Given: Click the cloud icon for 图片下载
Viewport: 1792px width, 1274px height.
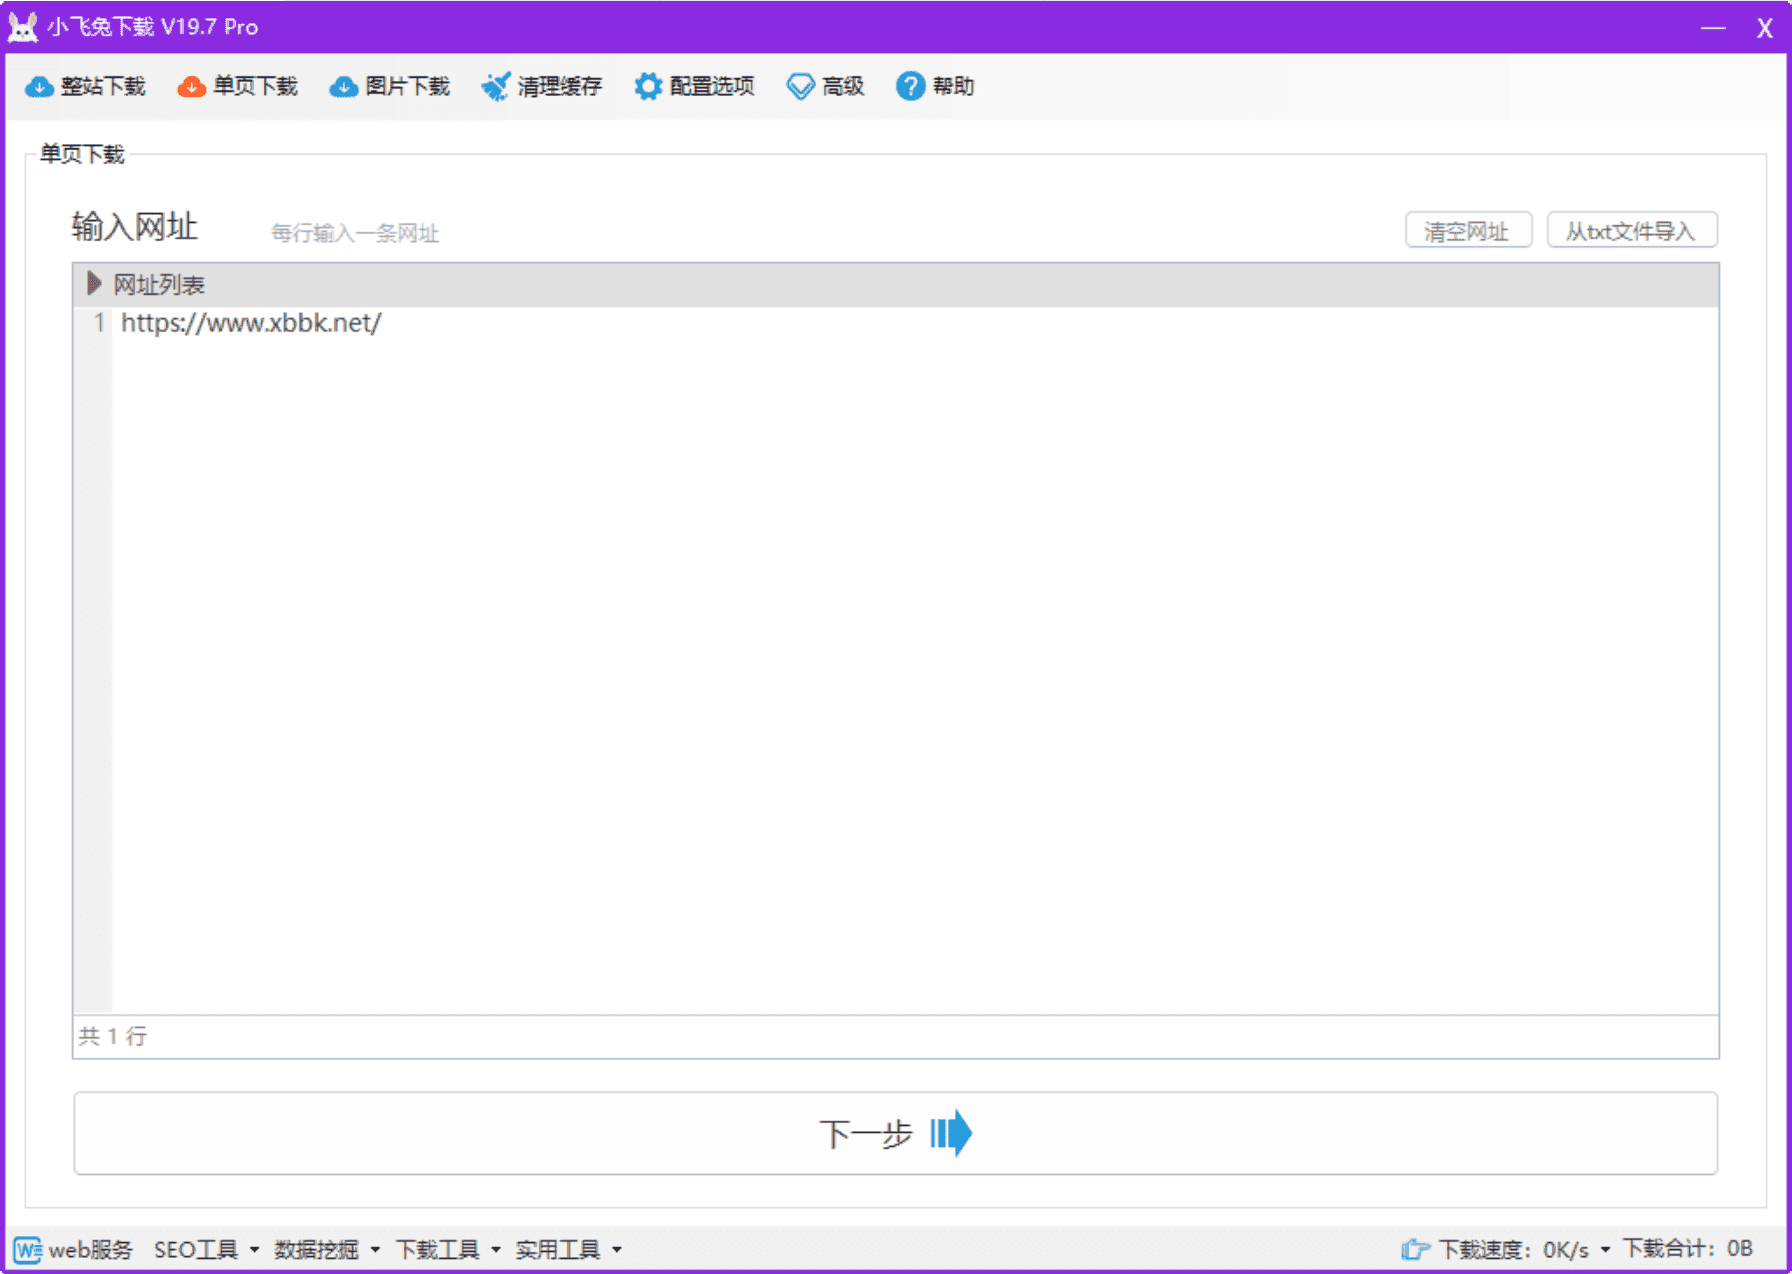Looking at the screenshot, I should click(343, 87).
